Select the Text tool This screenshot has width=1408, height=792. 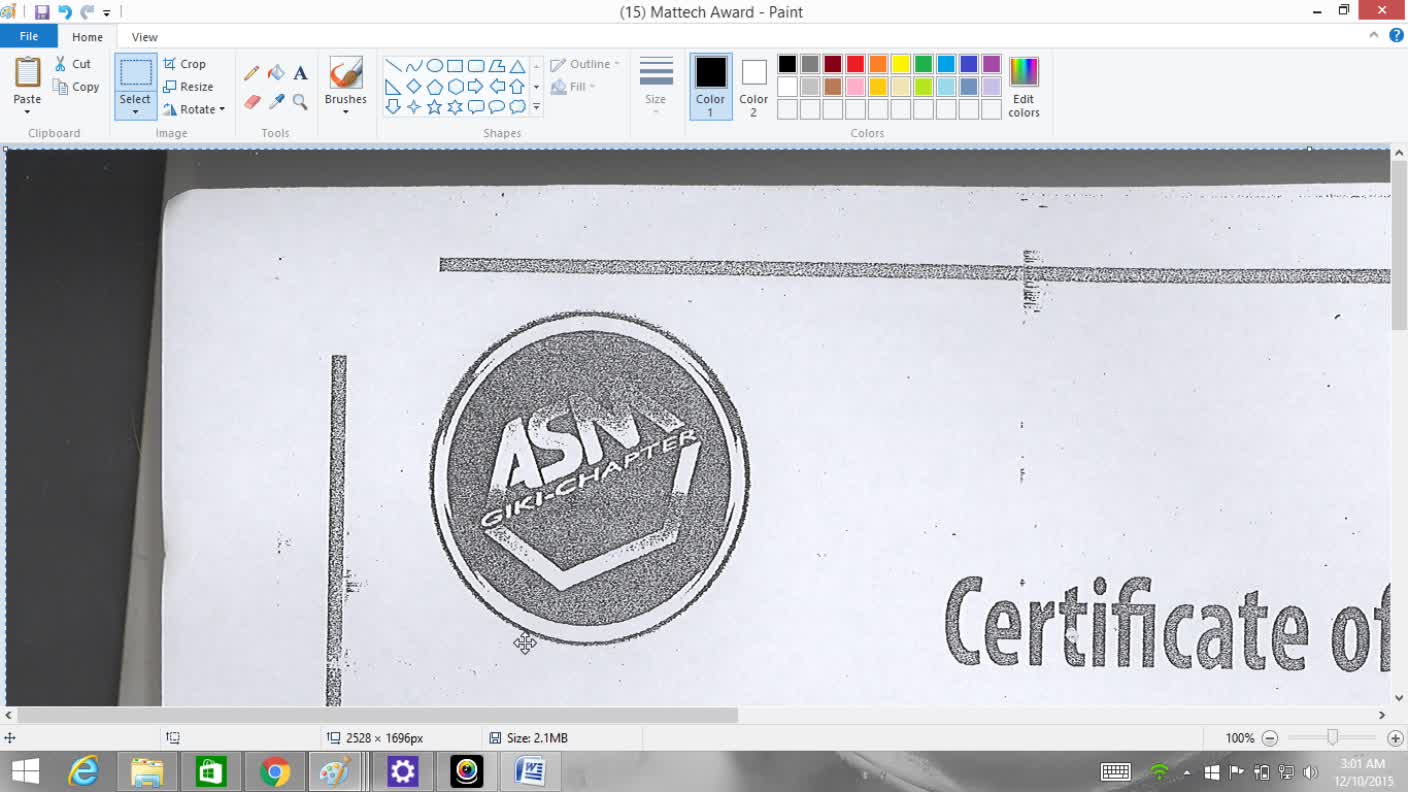pos(300,73)
